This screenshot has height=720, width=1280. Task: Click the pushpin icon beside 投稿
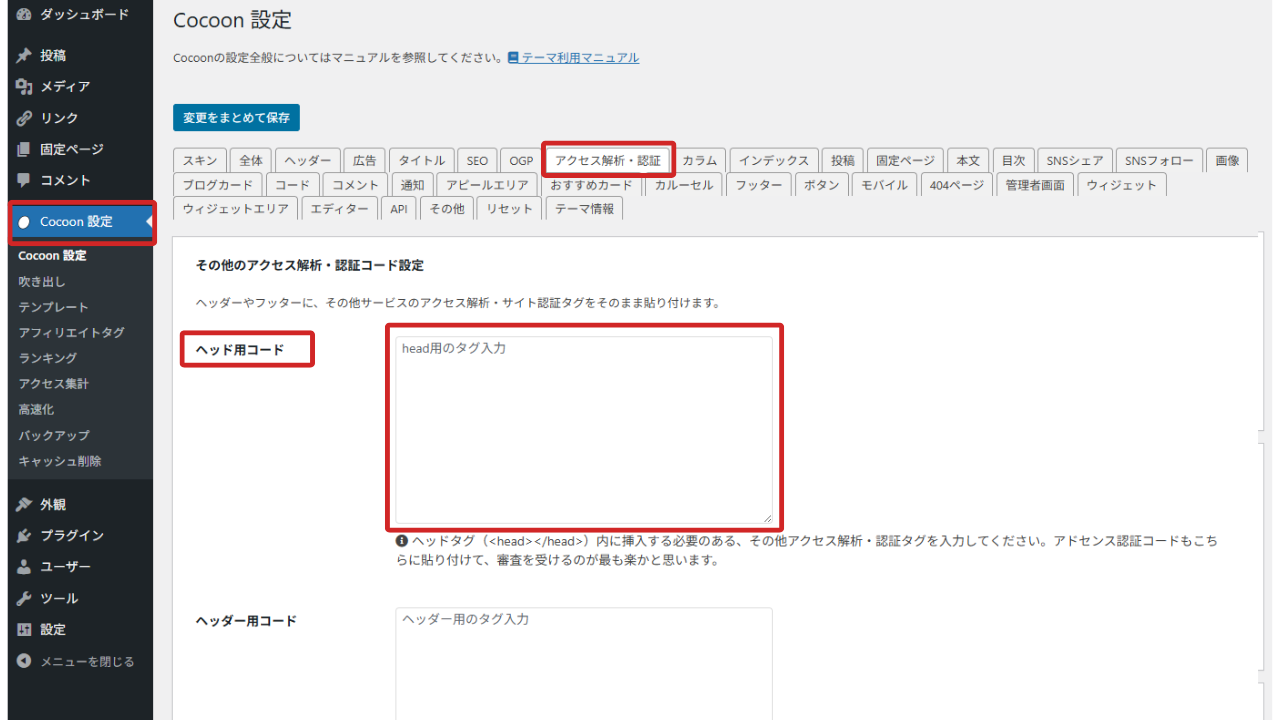click(x=25, y=56)
